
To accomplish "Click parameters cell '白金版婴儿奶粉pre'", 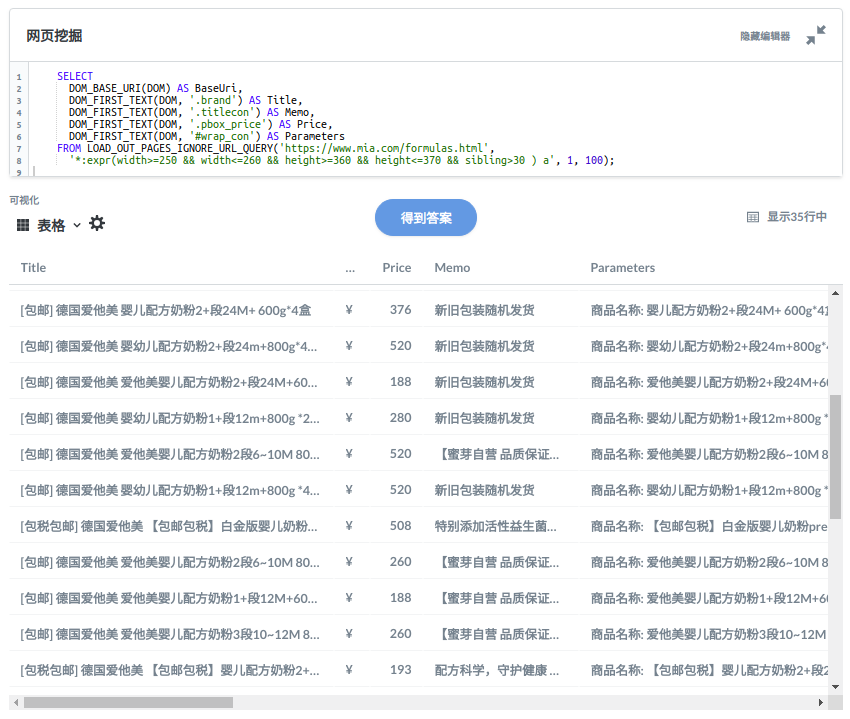I will click(709, 526).
